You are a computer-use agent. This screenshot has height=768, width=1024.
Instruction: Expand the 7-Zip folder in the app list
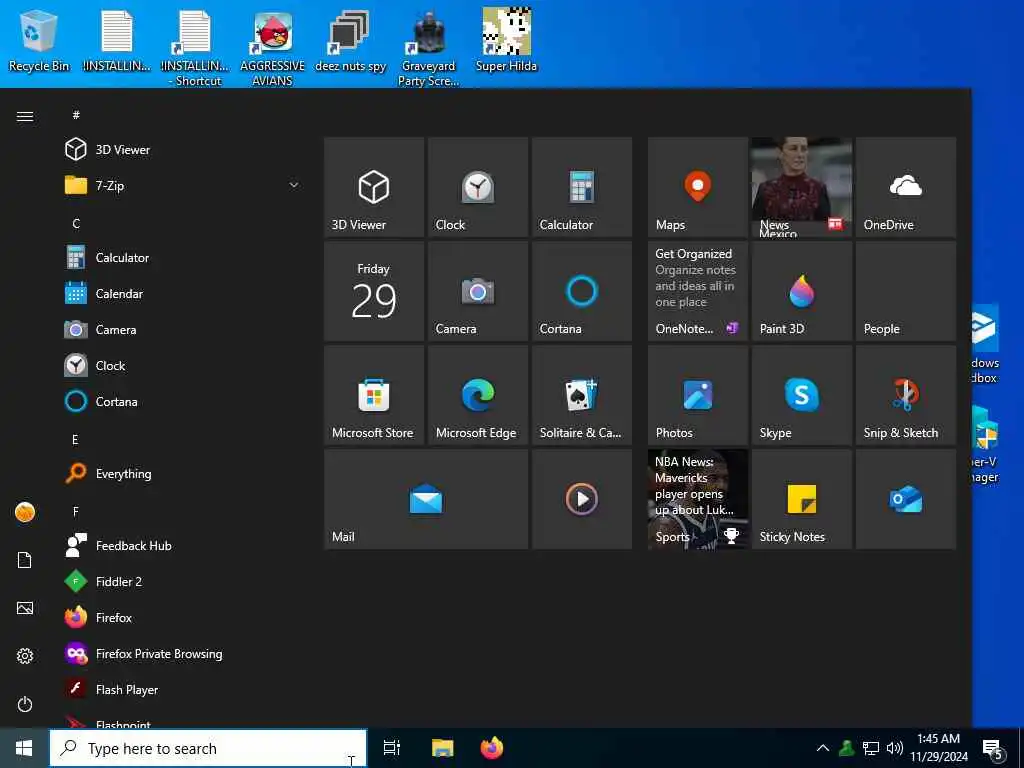[x=183, y=185]
